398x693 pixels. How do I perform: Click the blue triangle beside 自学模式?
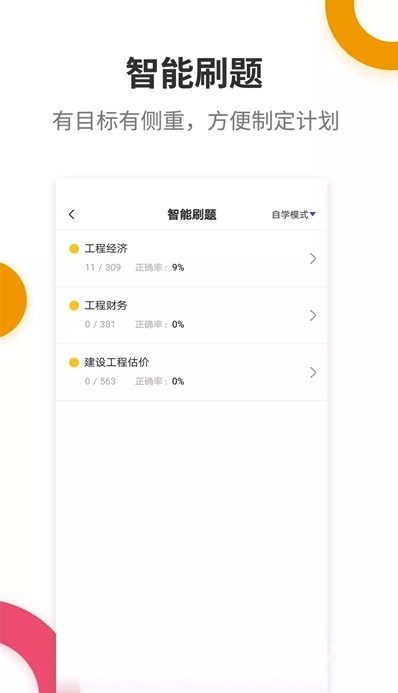313,214
